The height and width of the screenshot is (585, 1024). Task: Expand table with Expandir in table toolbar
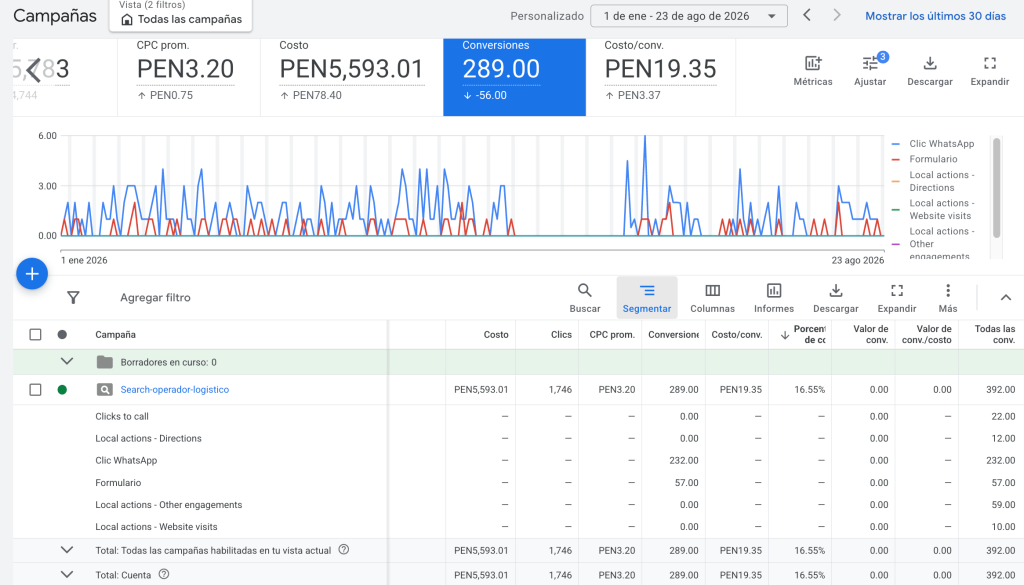pyautogui.click(x=897, y=298)
